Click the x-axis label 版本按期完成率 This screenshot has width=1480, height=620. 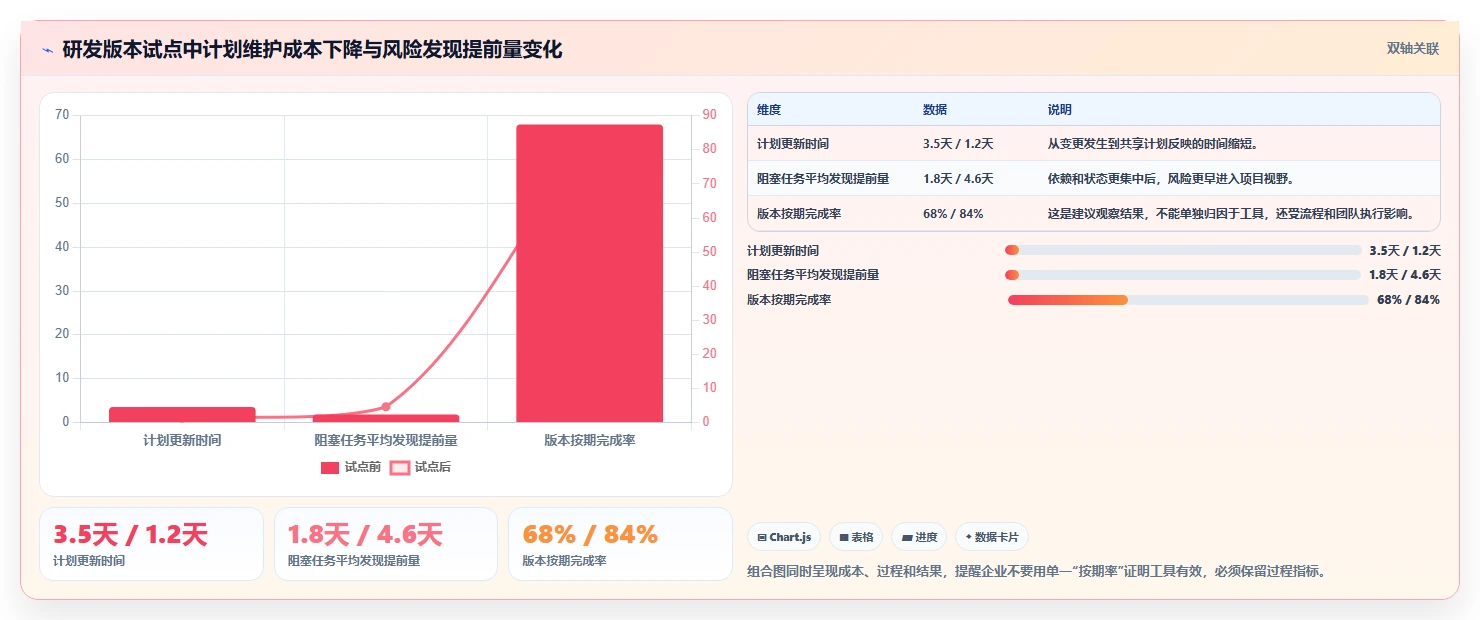(590, 440)
